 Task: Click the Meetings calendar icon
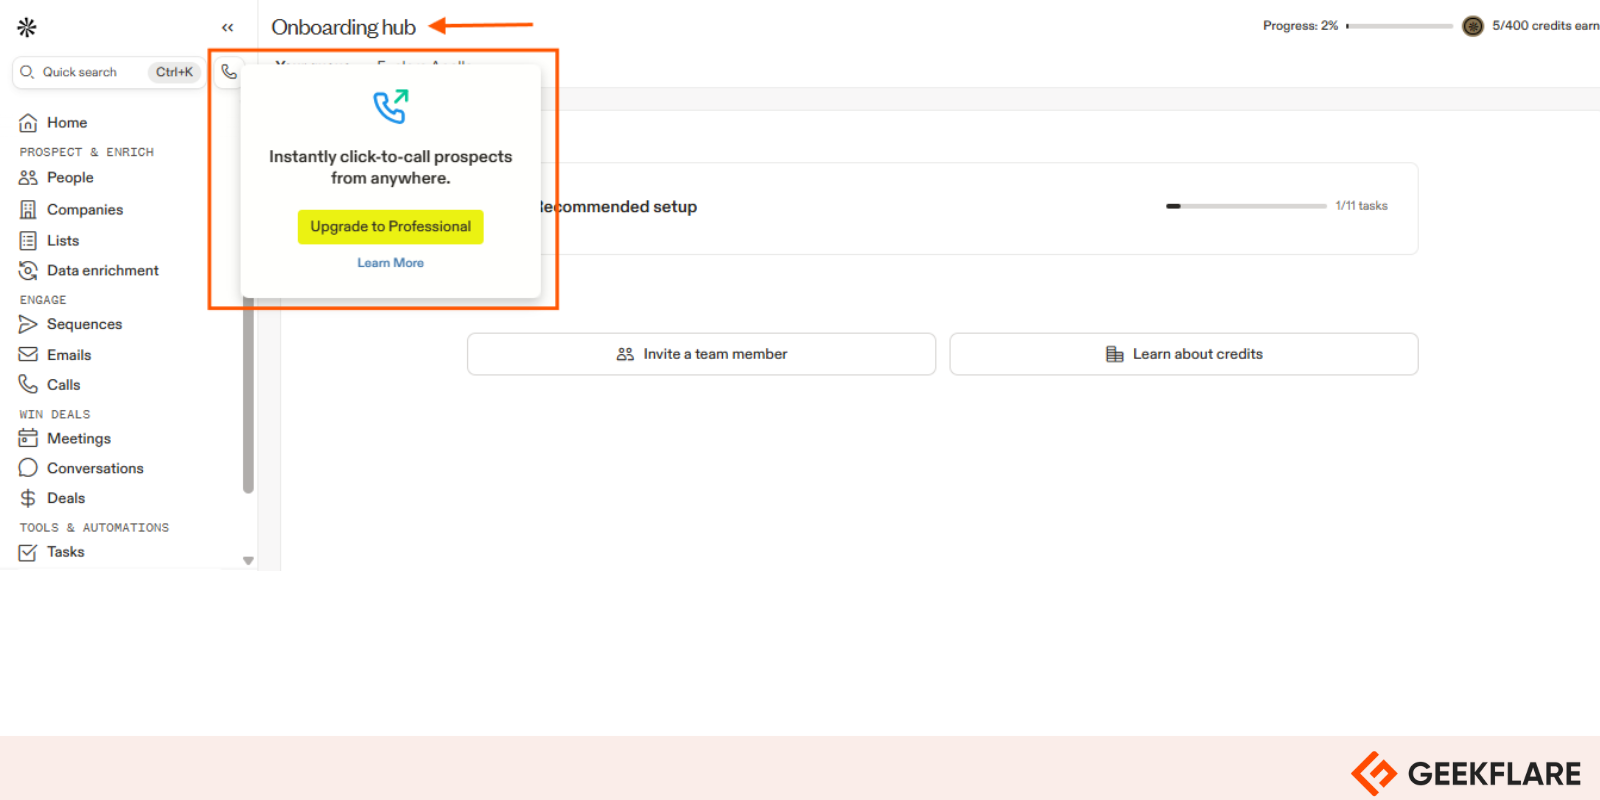(28, 439)
